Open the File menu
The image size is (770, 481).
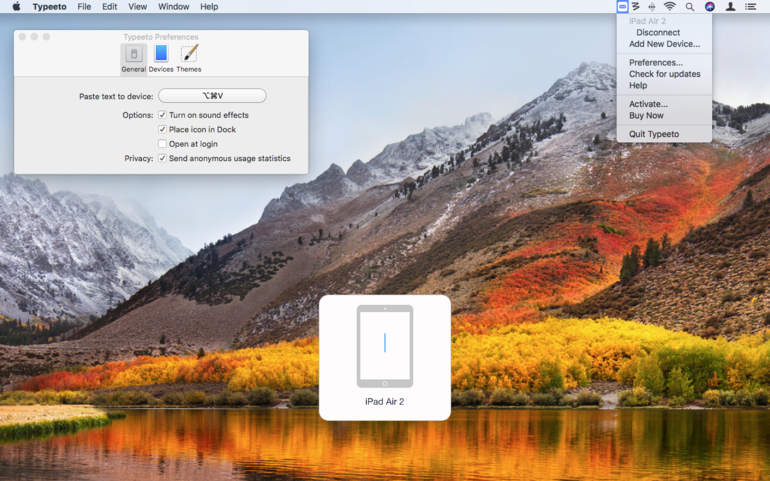(84, 6)
